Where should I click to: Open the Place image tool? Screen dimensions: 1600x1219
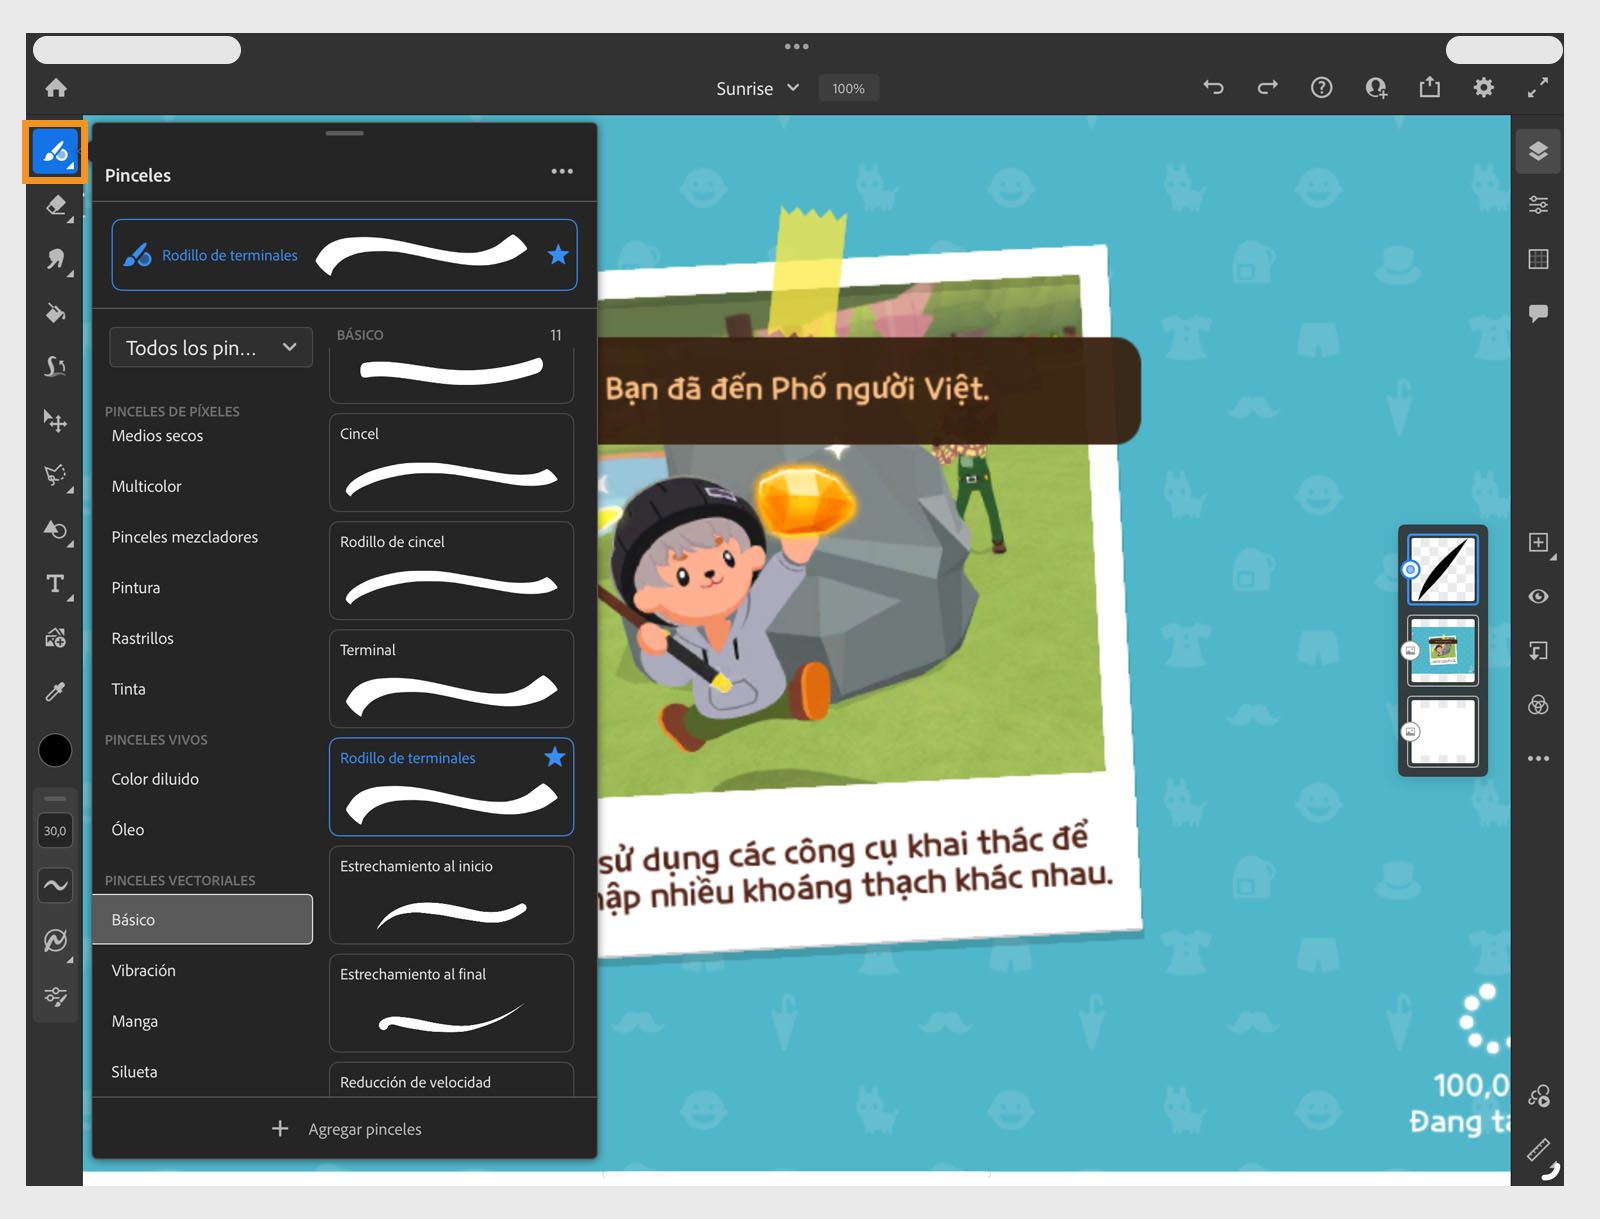pyautogui.click(x=56, y=638)
